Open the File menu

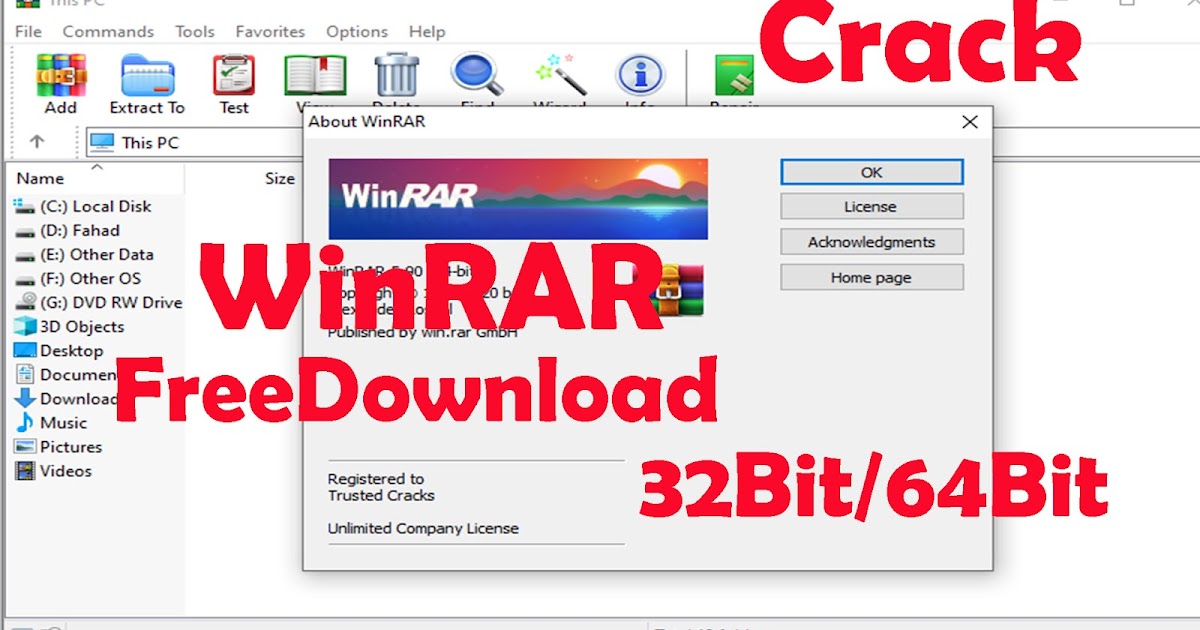click(28, 32)
